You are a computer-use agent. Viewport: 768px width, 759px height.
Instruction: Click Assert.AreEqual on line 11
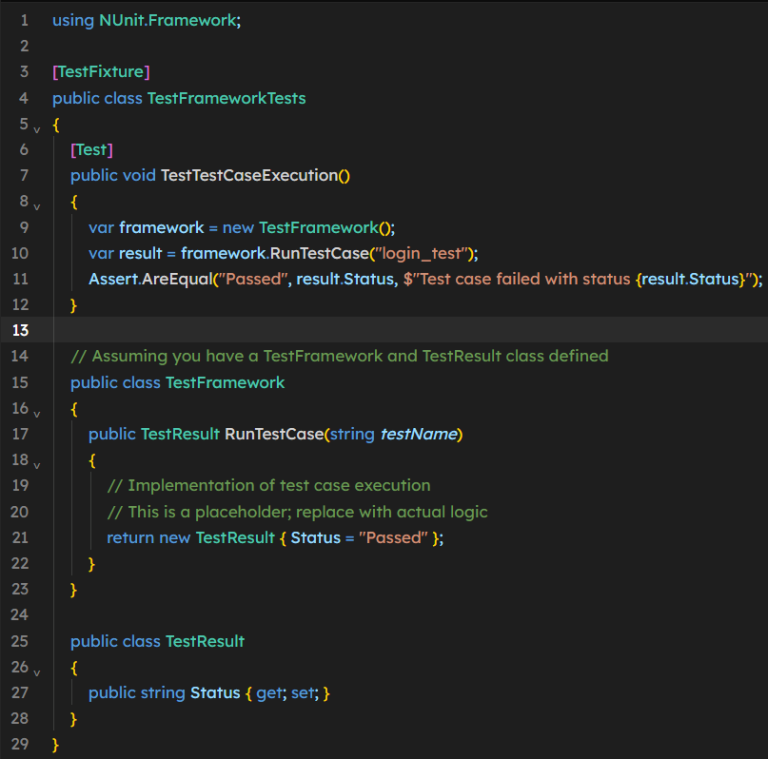pos(149,279)
